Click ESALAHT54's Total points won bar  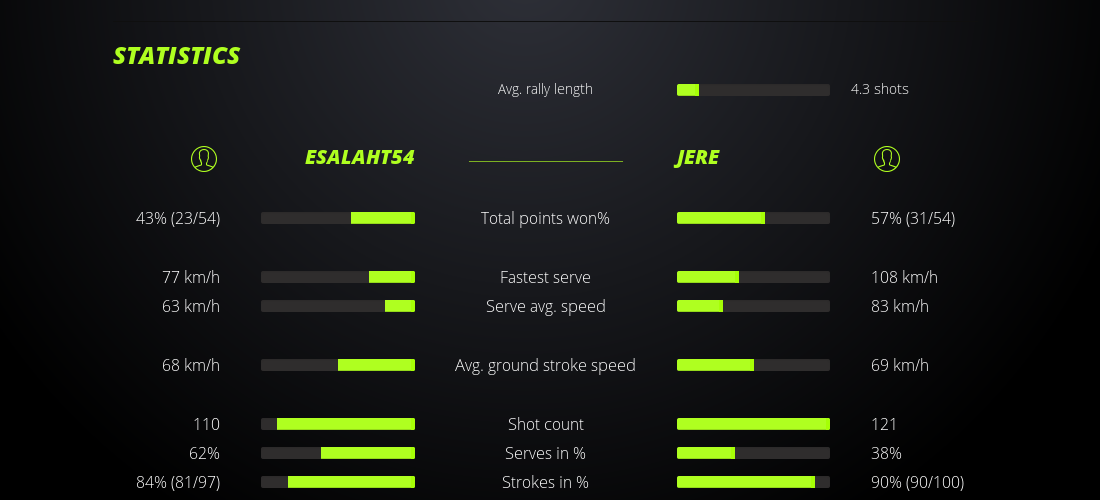pos(338,218)
